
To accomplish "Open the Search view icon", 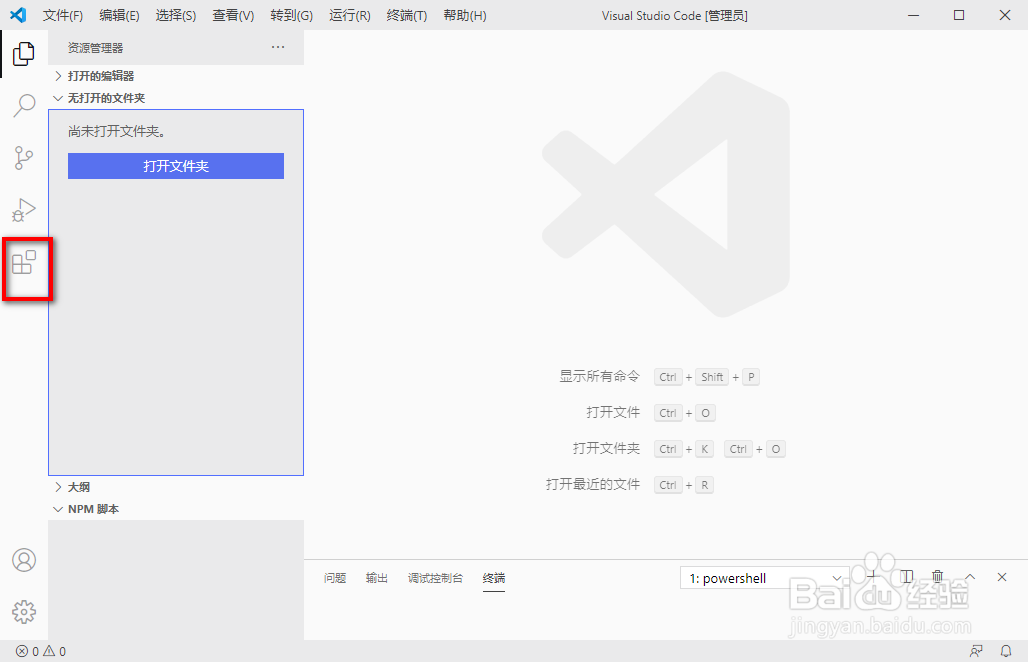I will tap(24, 105).
